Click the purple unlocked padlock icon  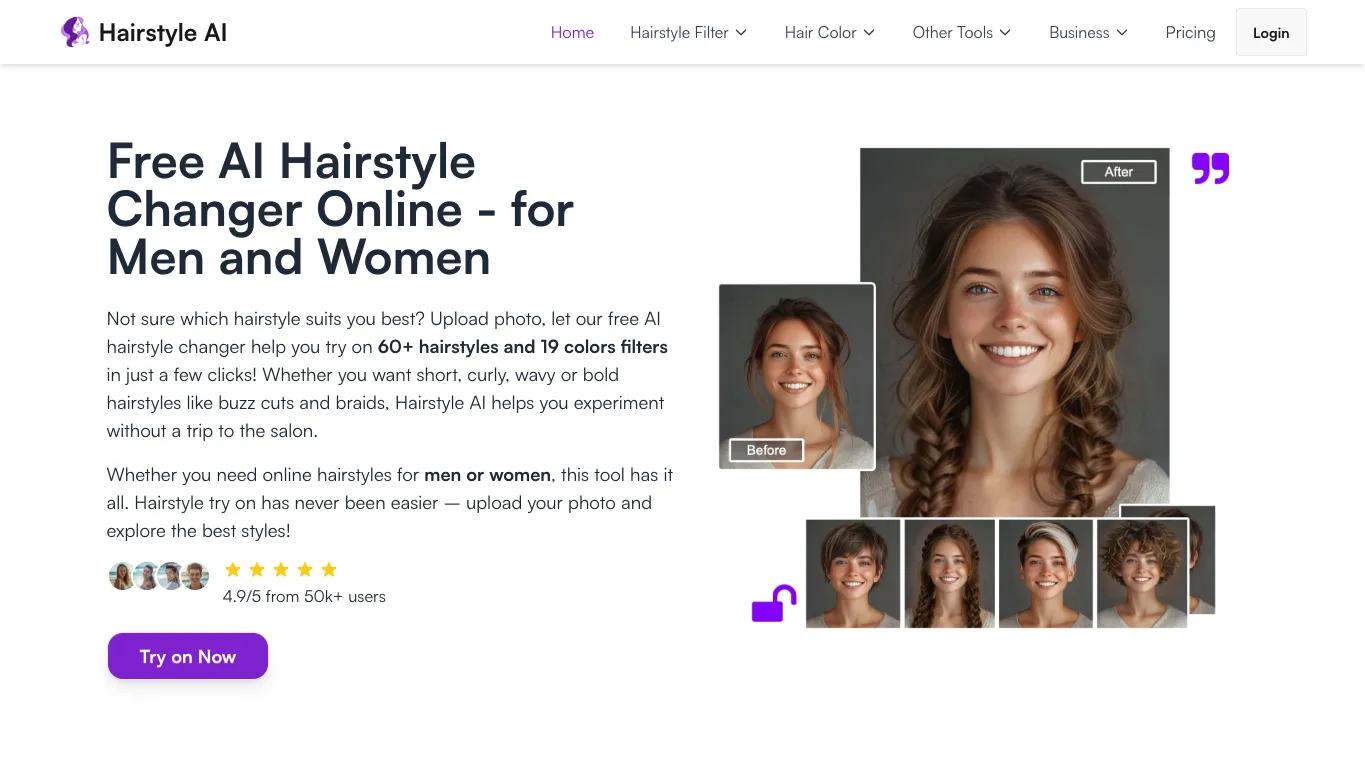coord(774,603)
